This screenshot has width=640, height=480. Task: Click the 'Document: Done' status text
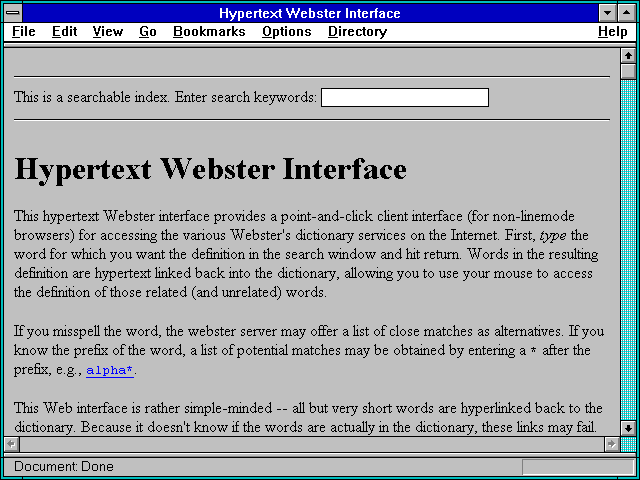point(64,467)
